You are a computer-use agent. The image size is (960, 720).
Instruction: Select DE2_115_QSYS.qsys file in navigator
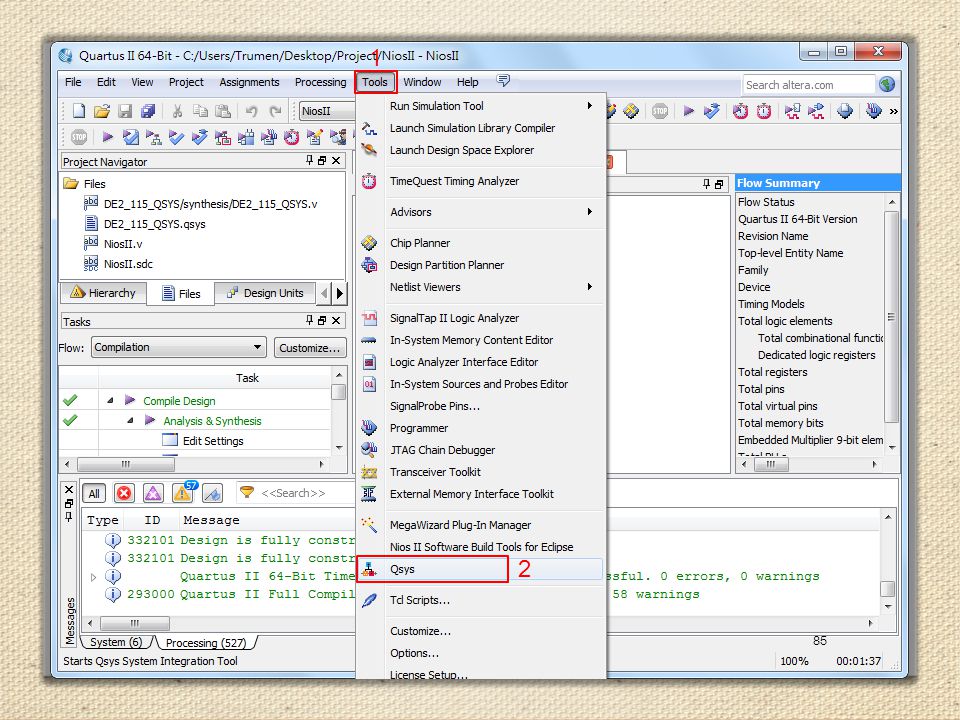(154, 224)
